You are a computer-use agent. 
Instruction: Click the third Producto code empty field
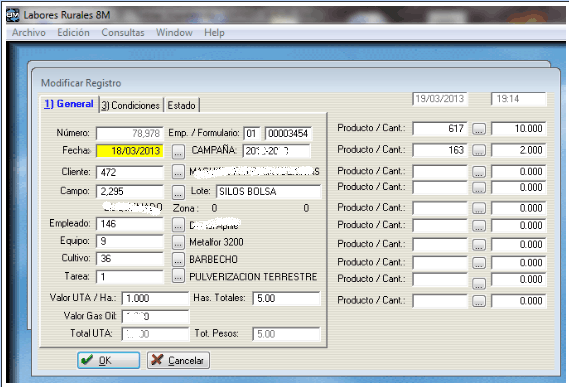click(x=440, y=171)
